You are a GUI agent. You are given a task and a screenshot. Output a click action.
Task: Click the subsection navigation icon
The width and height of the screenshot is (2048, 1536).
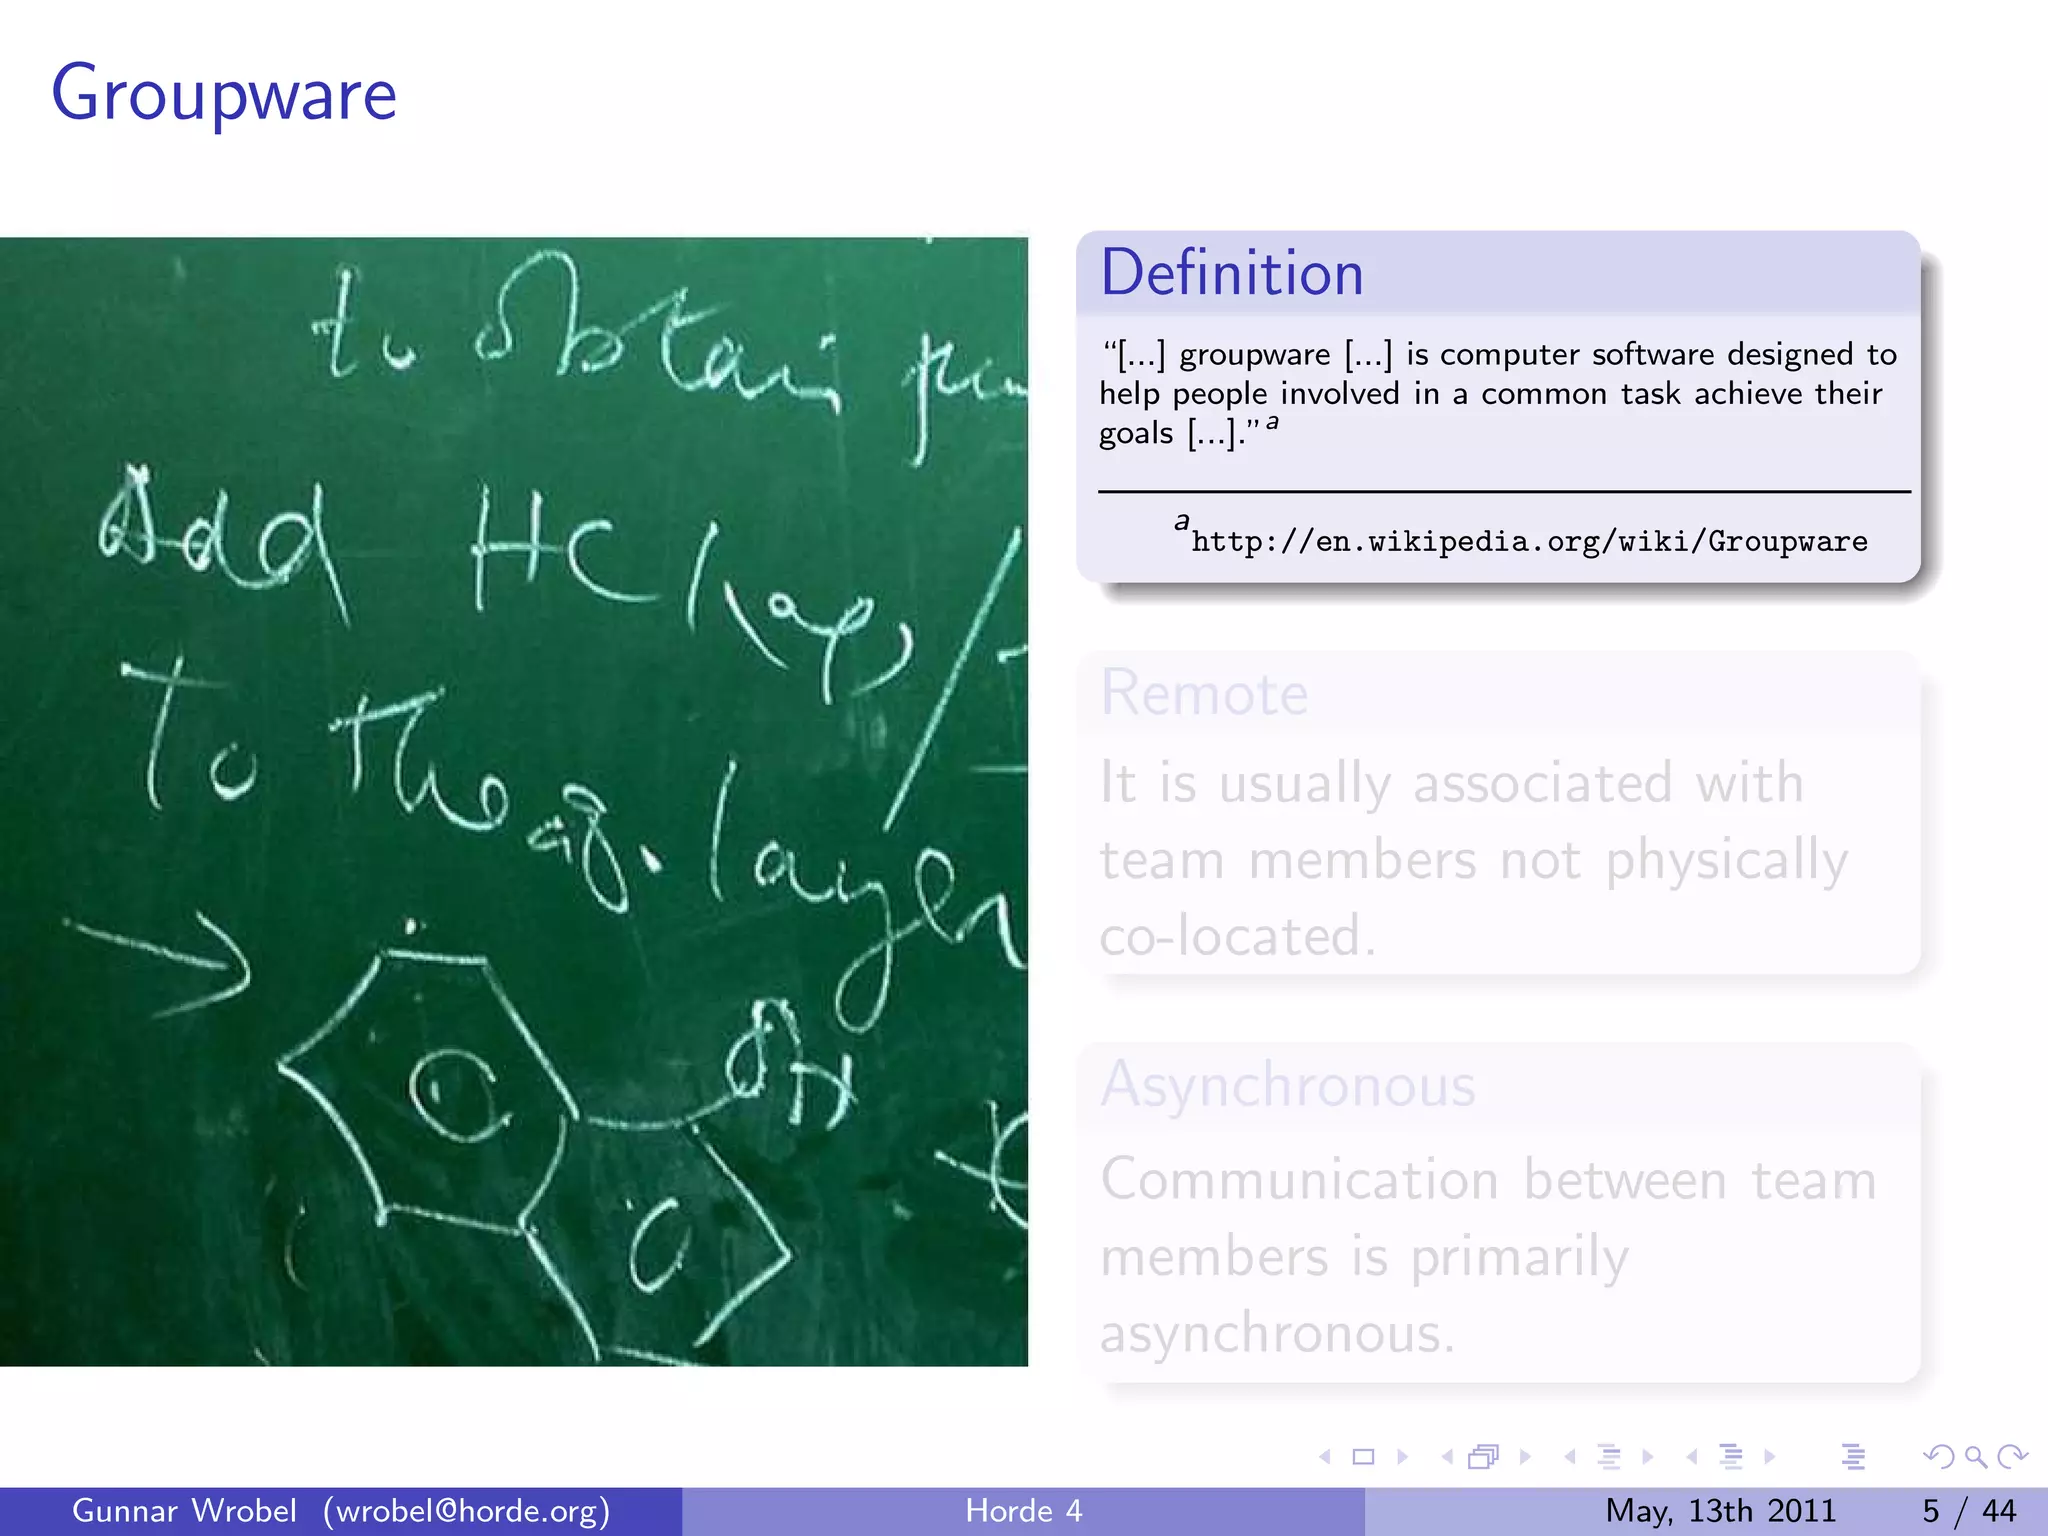pos(1609,1457)
